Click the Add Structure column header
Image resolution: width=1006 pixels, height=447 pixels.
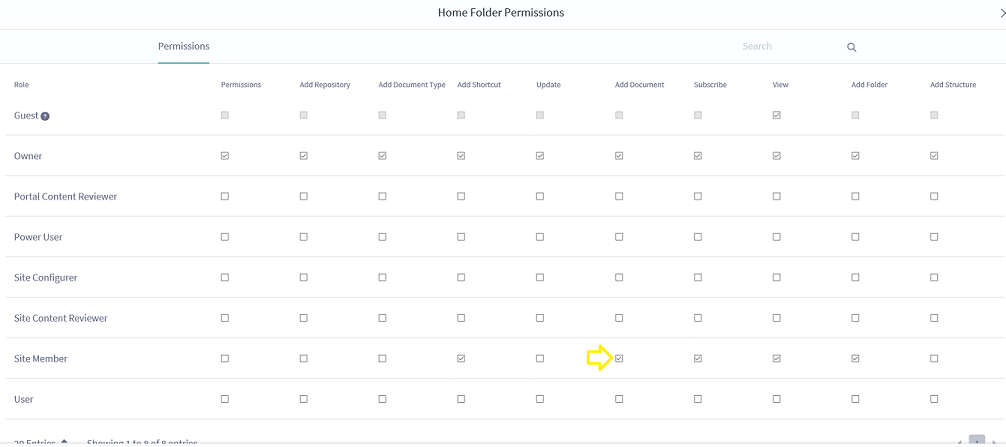(x=953, y=85)
